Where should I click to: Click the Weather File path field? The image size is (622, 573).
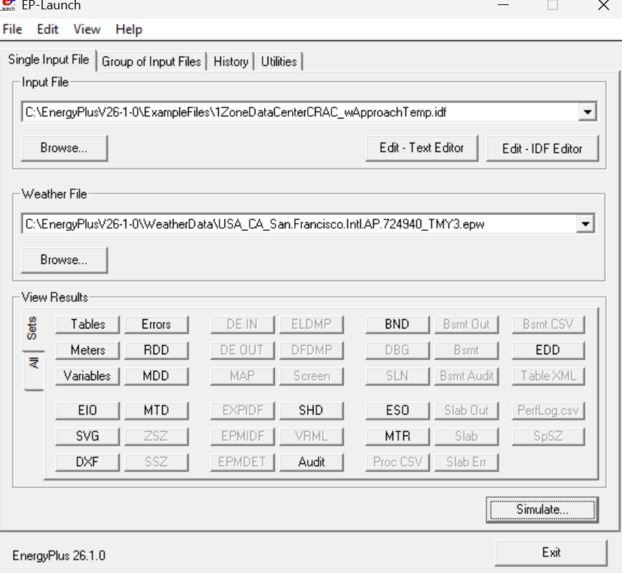pos(299,224)
